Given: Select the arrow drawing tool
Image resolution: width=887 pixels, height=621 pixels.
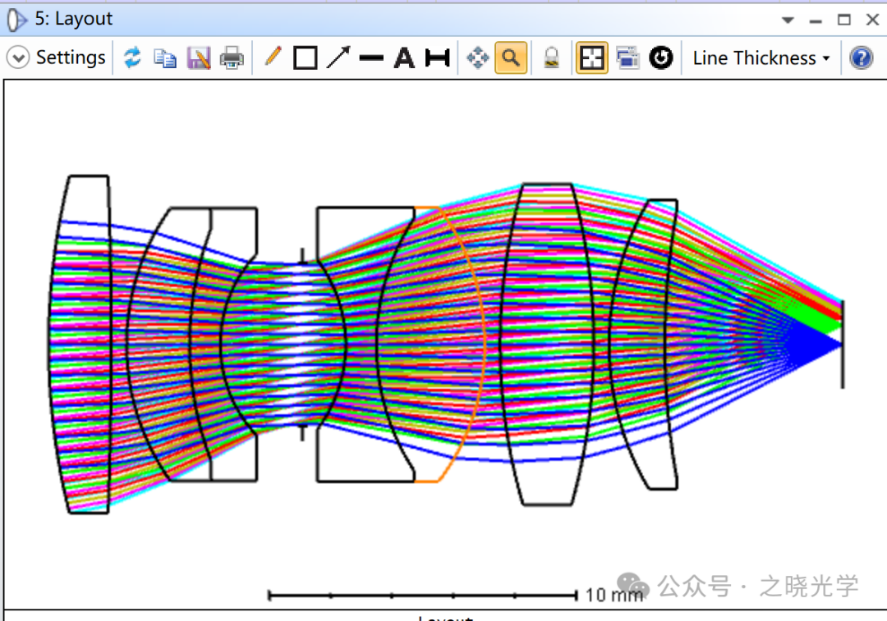Looking at the screenshot, I should click(x=338, y=58).
